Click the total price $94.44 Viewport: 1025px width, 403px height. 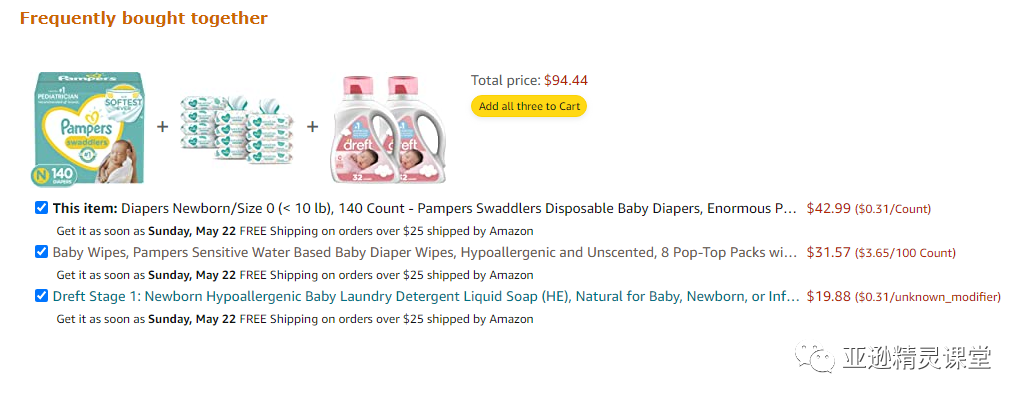click(565, 81)
